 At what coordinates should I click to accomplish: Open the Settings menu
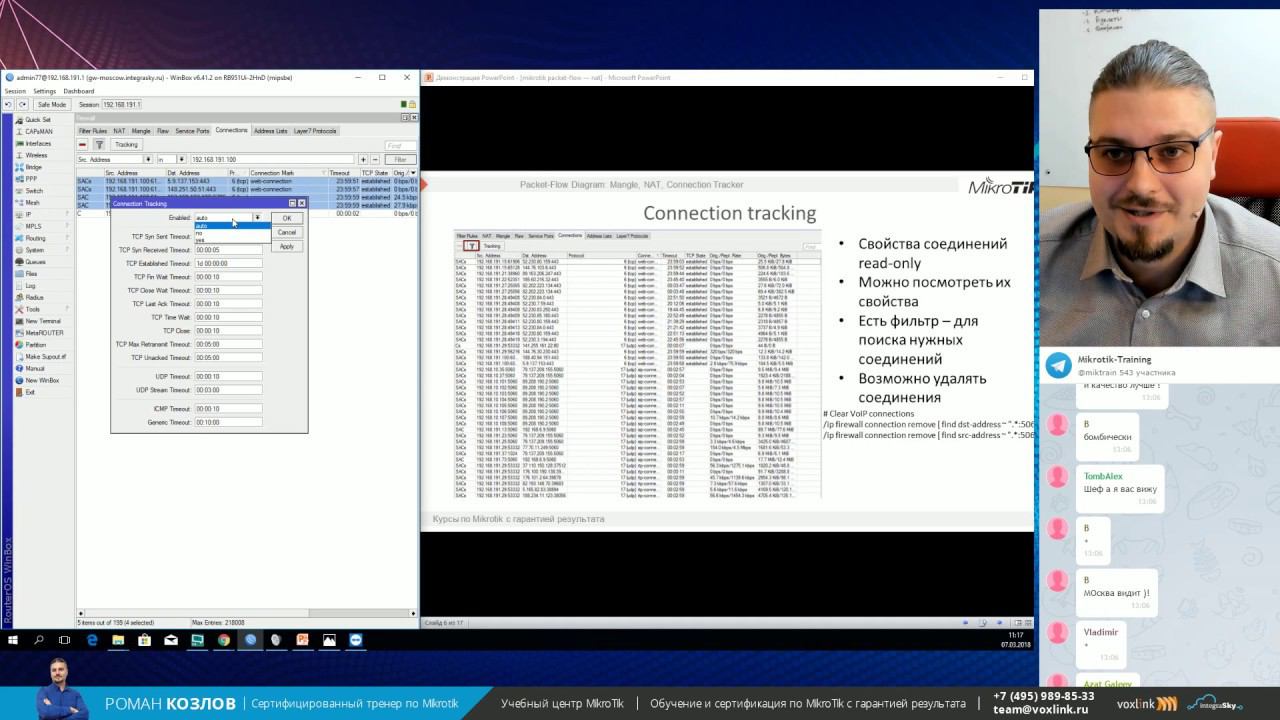[x=44, y=91]
